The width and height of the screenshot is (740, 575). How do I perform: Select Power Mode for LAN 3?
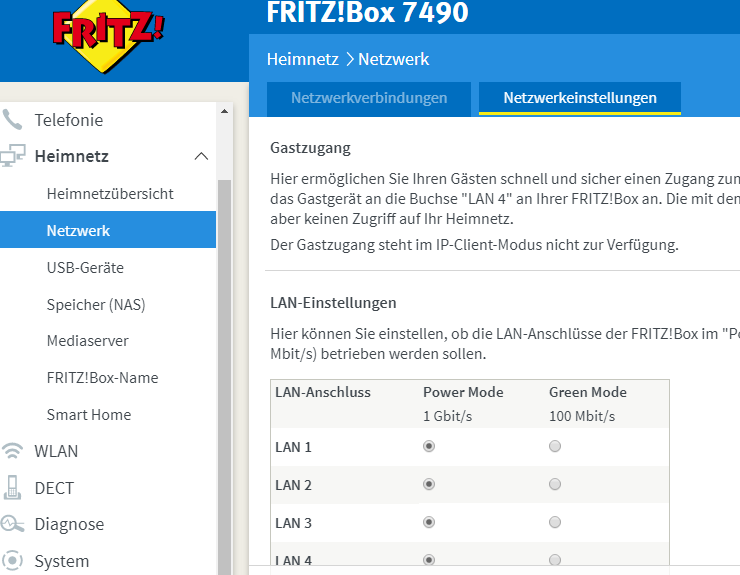pos(429,522)
